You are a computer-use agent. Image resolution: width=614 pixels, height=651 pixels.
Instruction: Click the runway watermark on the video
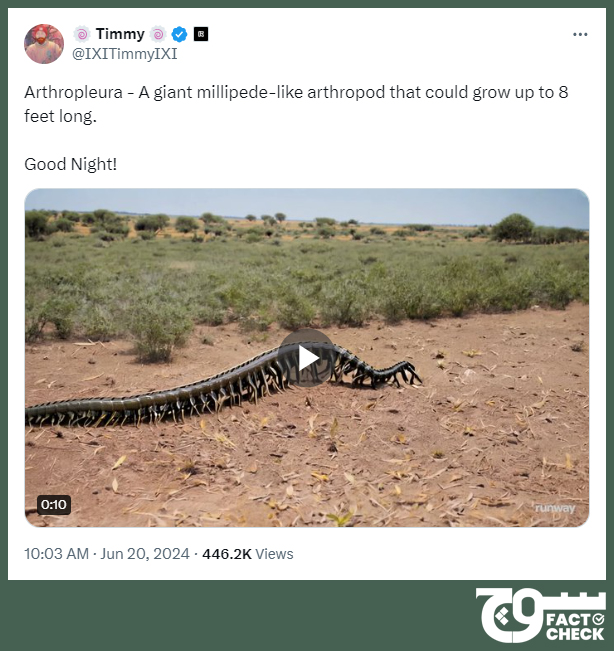(x=555, y=508)
